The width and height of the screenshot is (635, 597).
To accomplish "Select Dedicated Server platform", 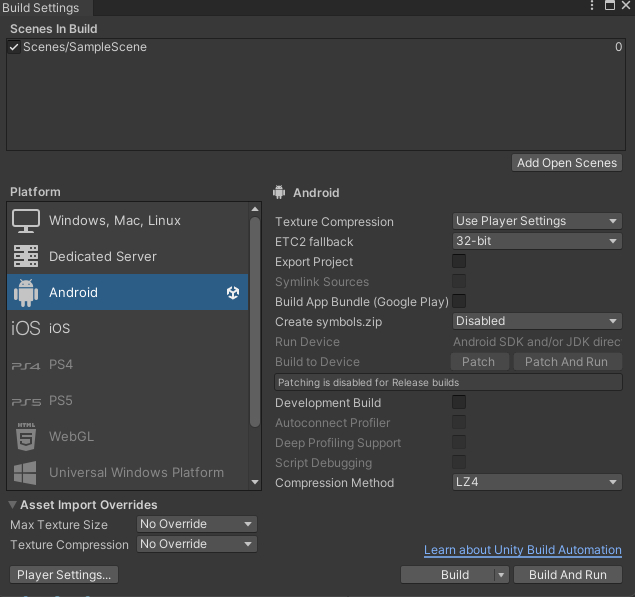I will pyautogui.click(x=128, y=256).
